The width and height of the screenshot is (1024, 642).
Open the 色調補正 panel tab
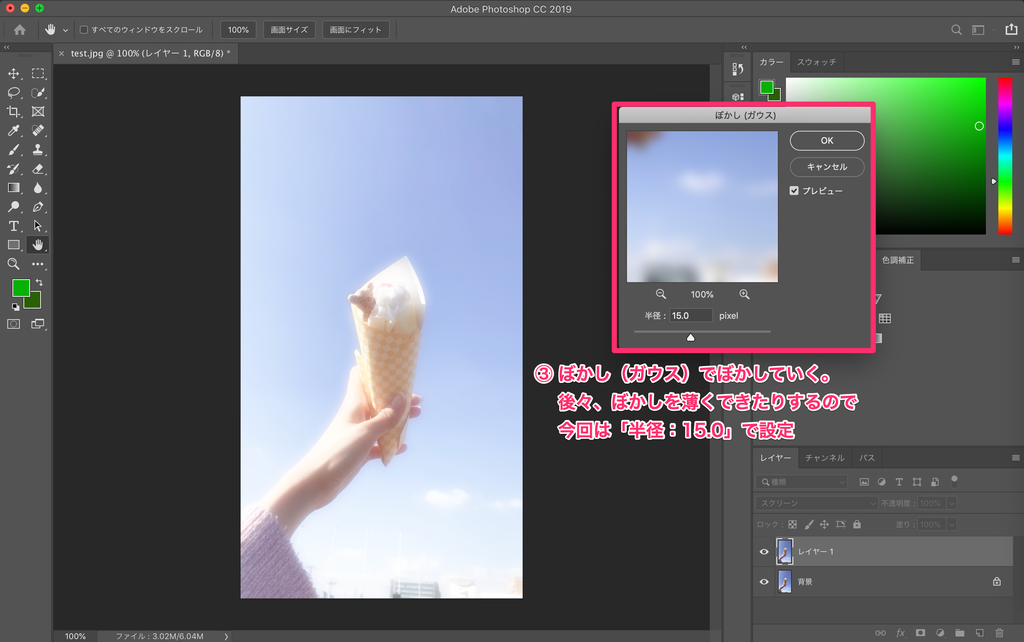point(898,260)
